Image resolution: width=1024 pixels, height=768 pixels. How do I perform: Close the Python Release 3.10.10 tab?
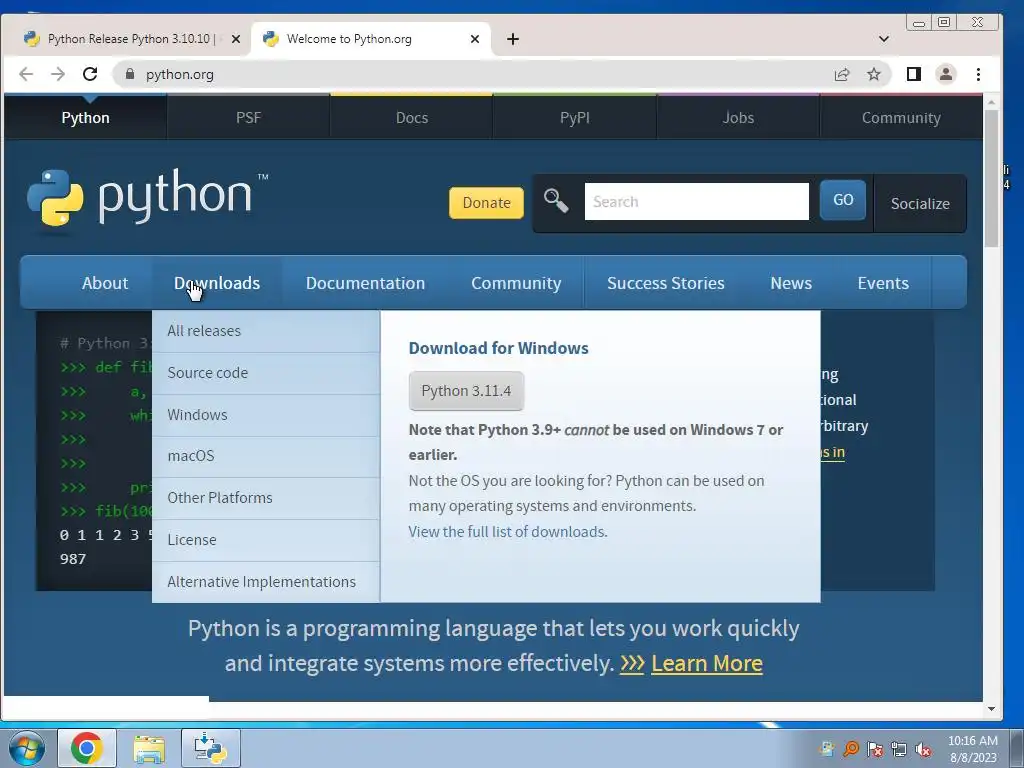[x=236, y=39]
